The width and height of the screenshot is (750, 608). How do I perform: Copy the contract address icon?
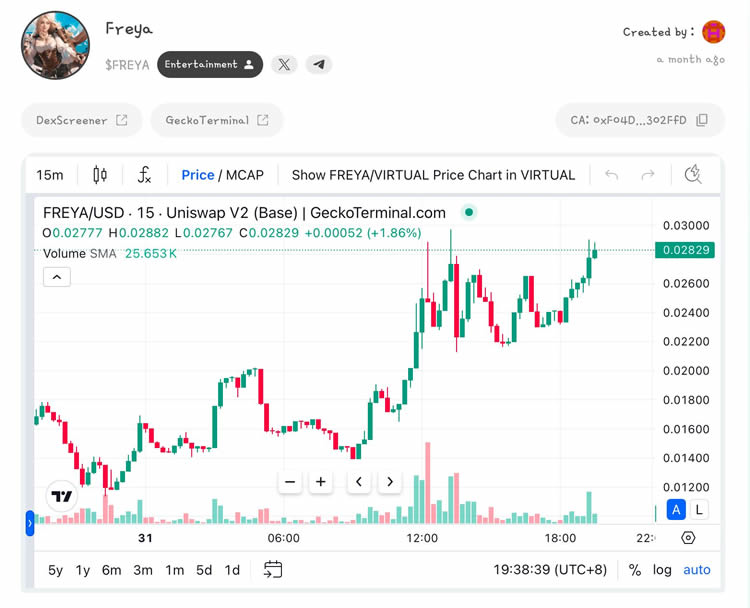coord(702,120)
